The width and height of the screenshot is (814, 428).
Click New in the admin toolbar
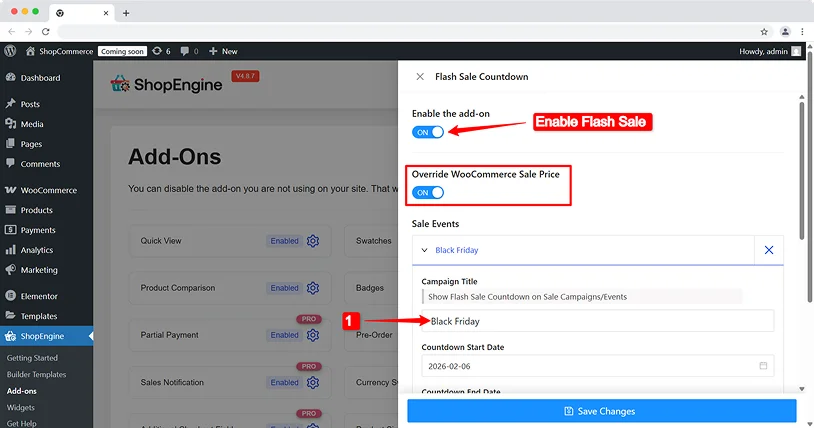(x=224, y=51)
